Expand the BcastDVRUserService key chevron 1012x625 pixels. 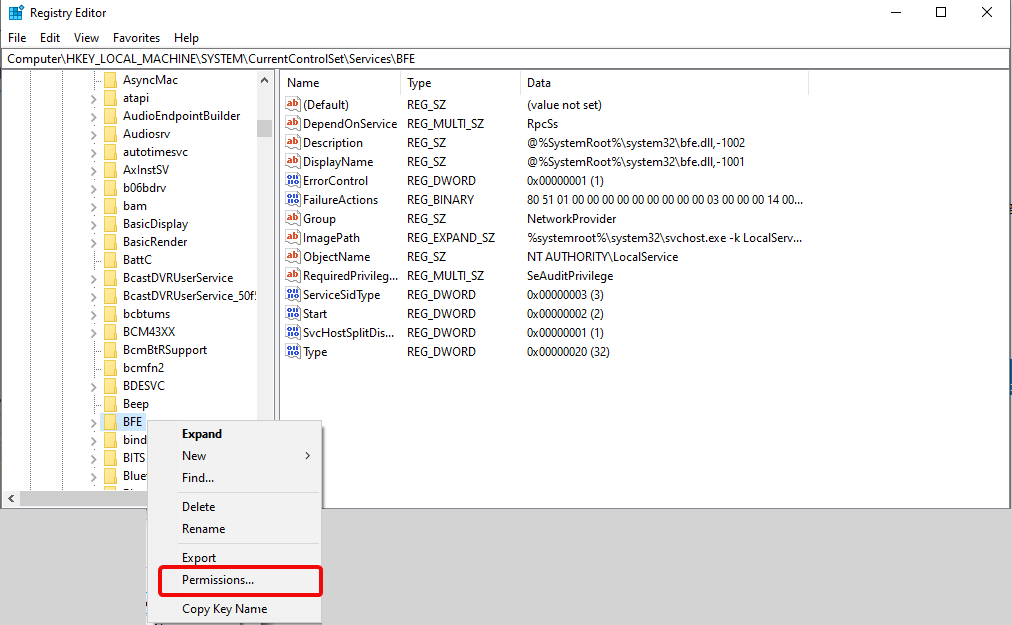94,279
